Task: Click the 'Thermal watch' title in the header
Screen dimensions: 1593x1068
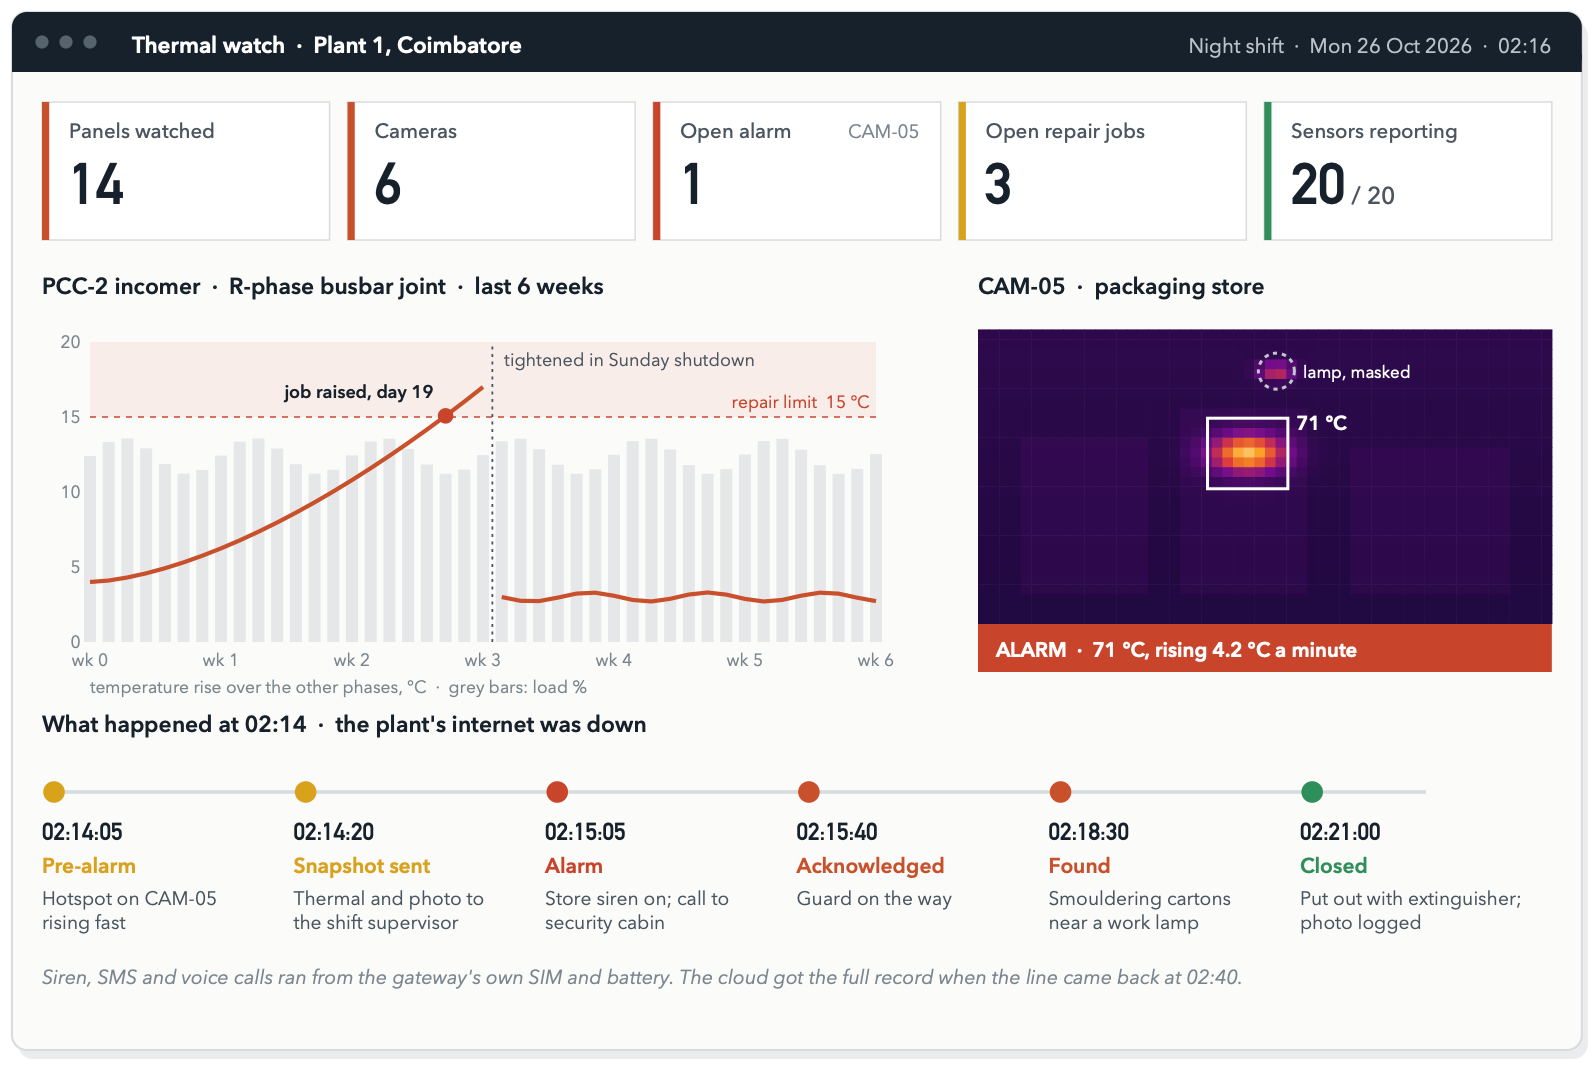Action: click(208, 45)
